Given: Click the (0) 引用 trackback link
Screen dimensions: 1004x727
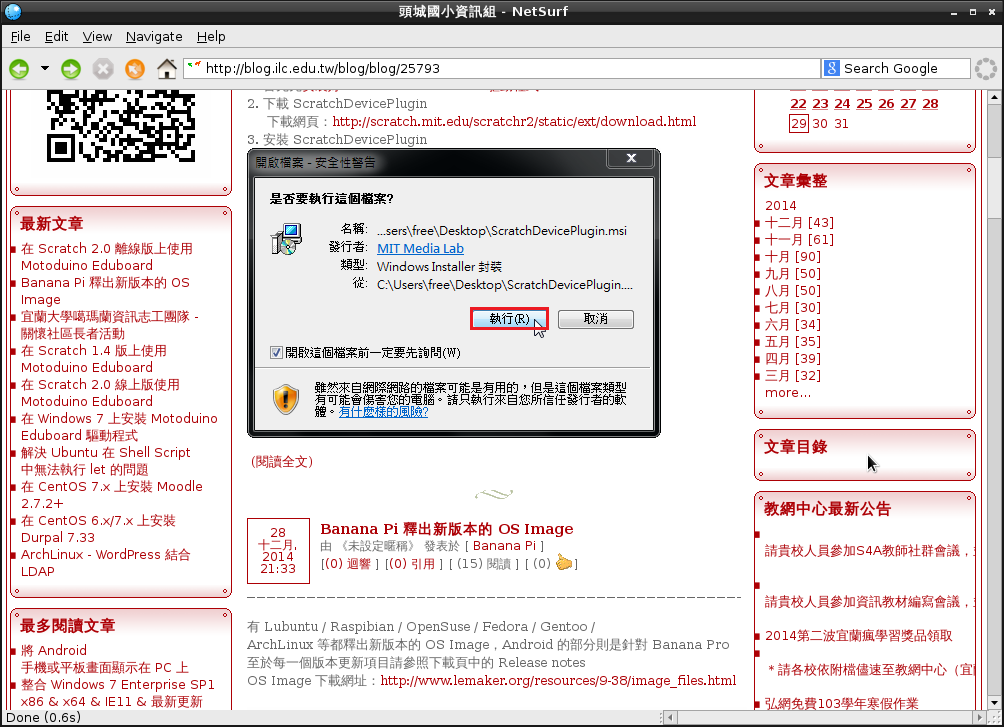Looking at the screenshot, I should (x=412, y=564).
